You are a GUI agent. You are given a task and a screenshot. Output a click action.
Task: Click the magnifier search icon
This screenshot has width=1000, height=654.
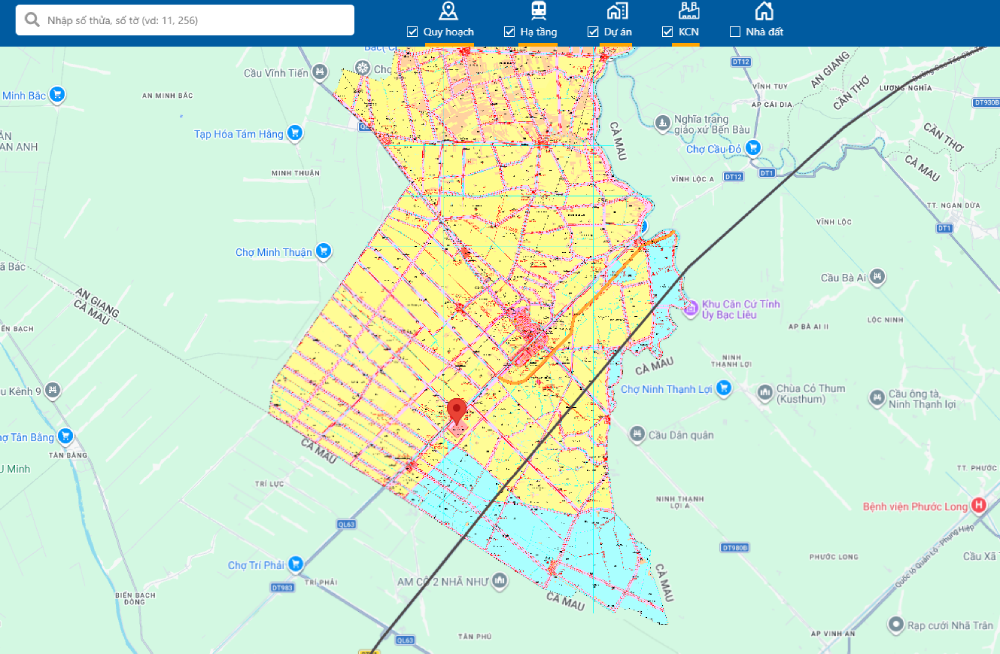pyautogui.click(x=33, y=20)
